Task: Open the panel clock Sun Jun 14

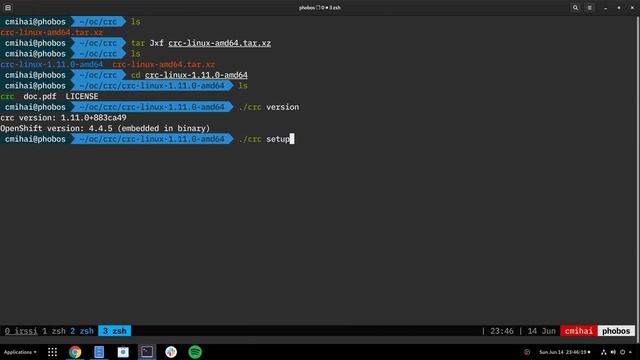Action: point(564,352)
